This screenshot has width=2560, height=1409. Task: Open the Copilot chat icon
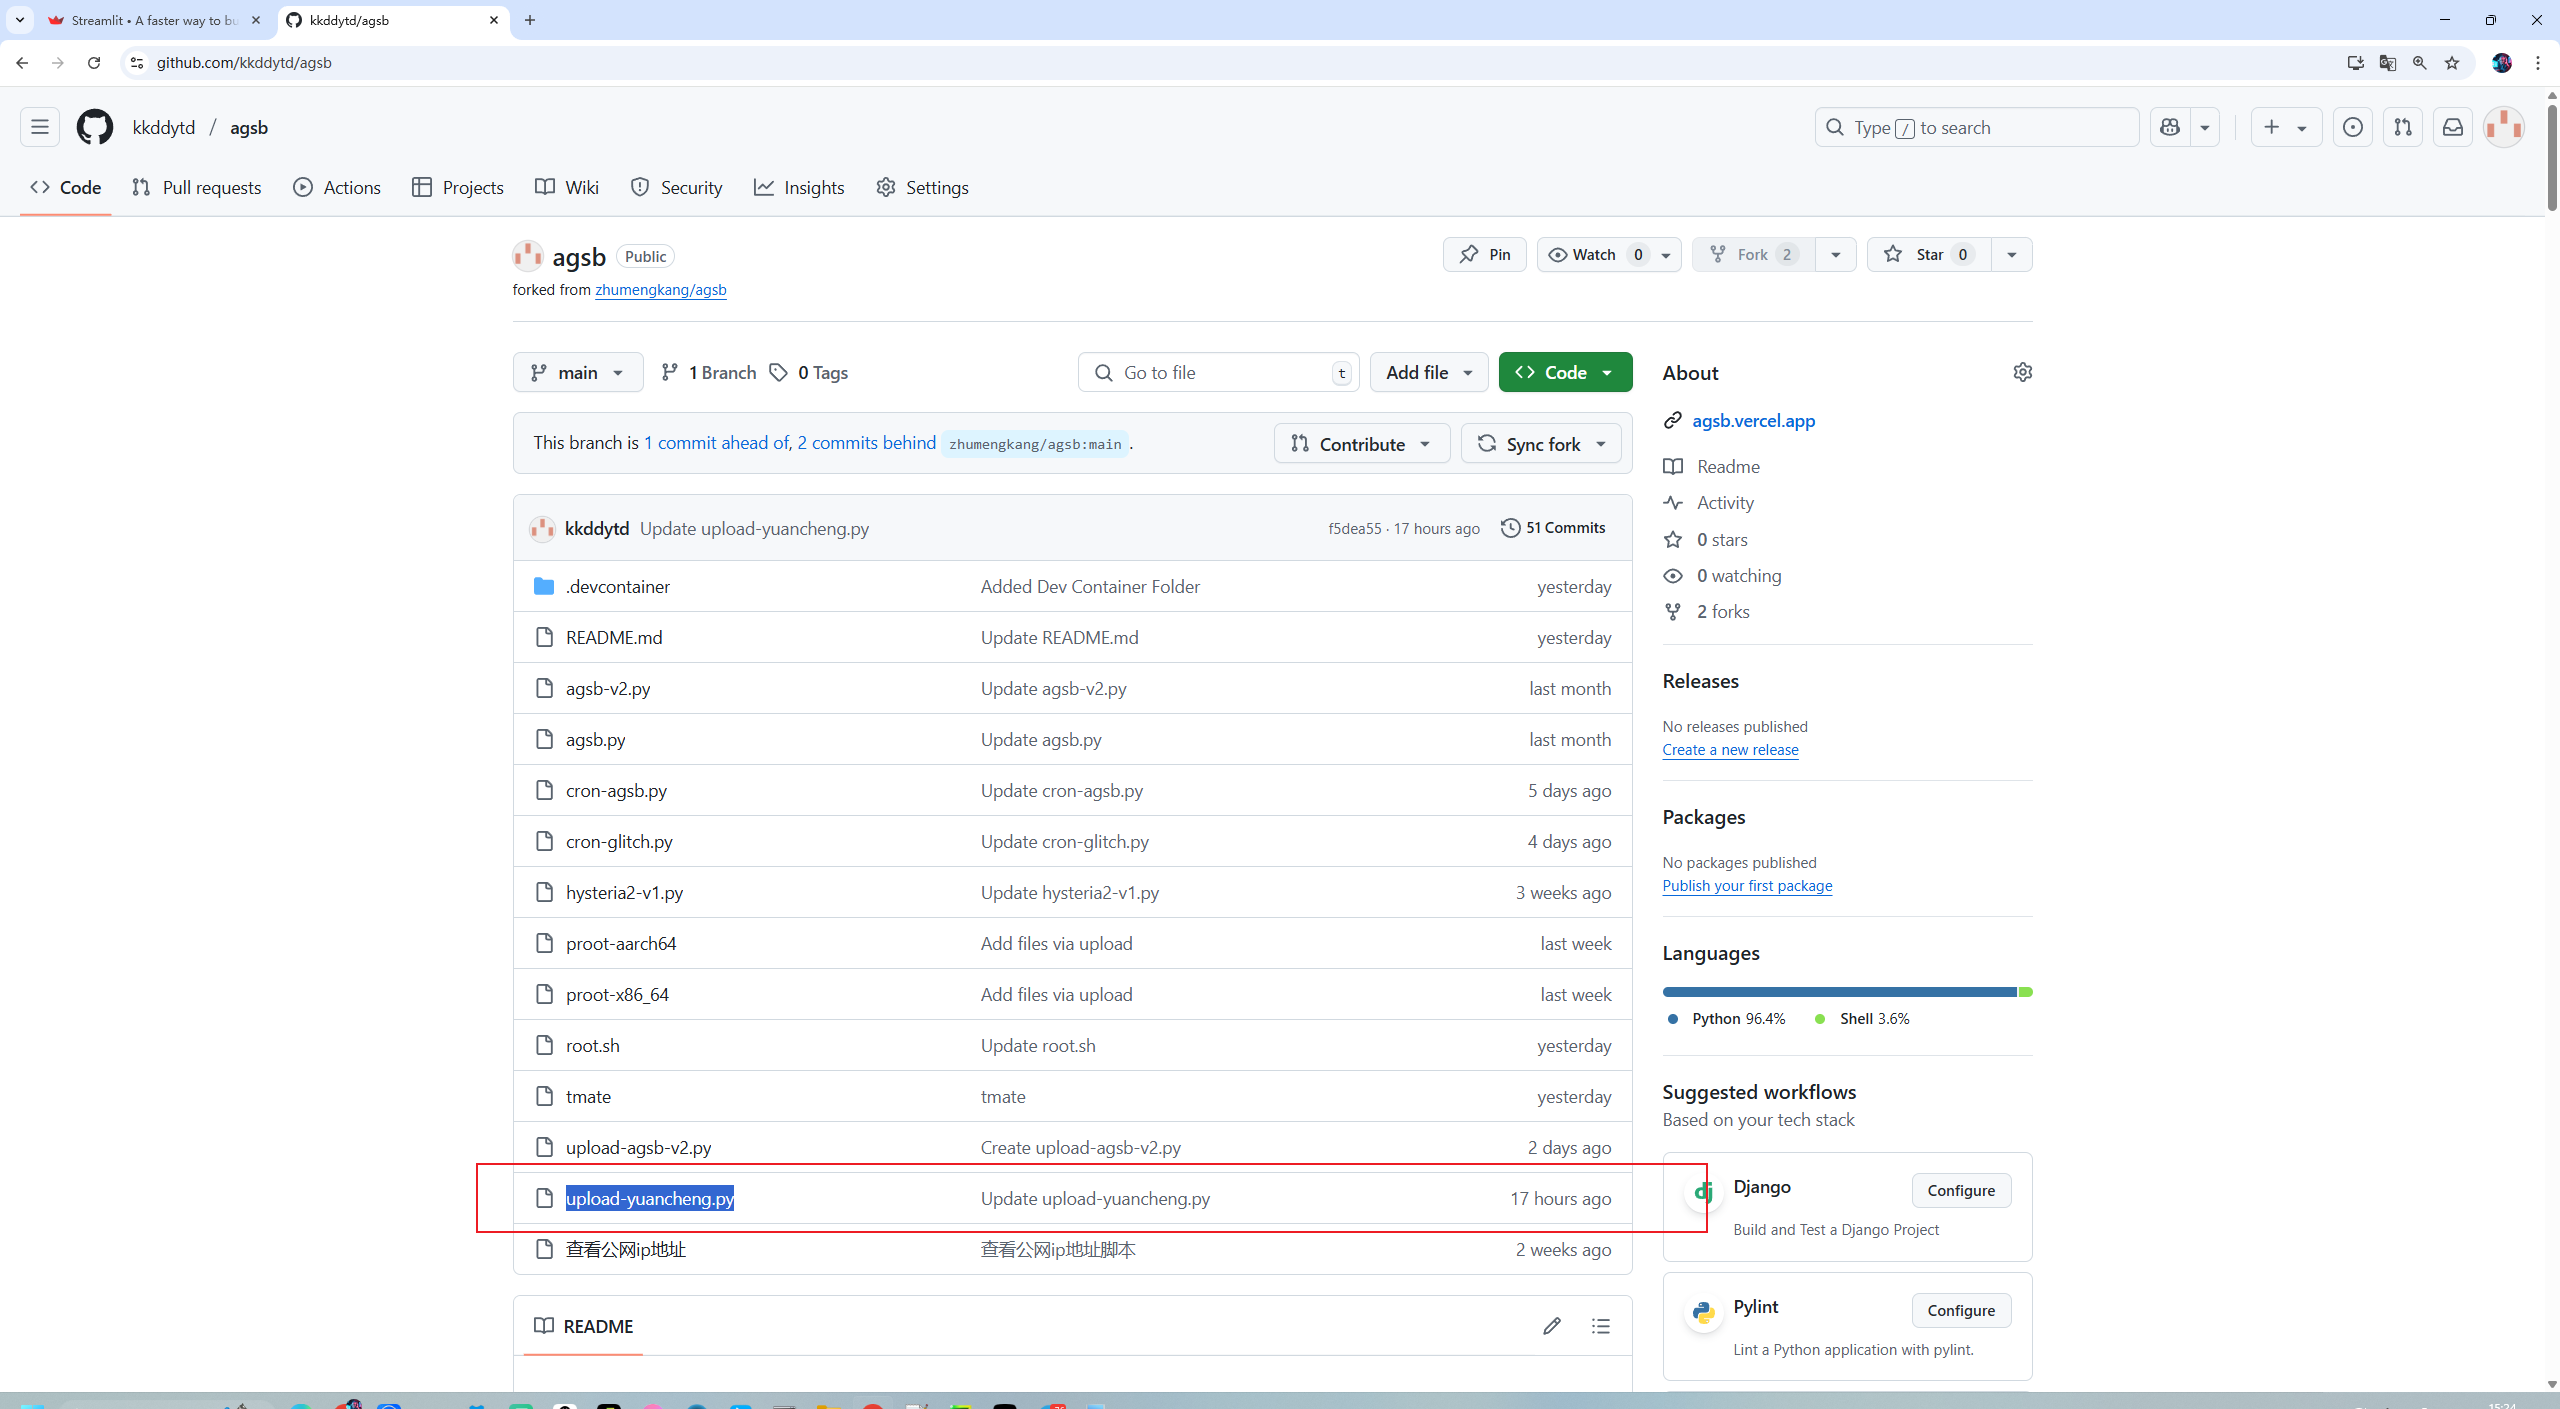pos(2170,127)
